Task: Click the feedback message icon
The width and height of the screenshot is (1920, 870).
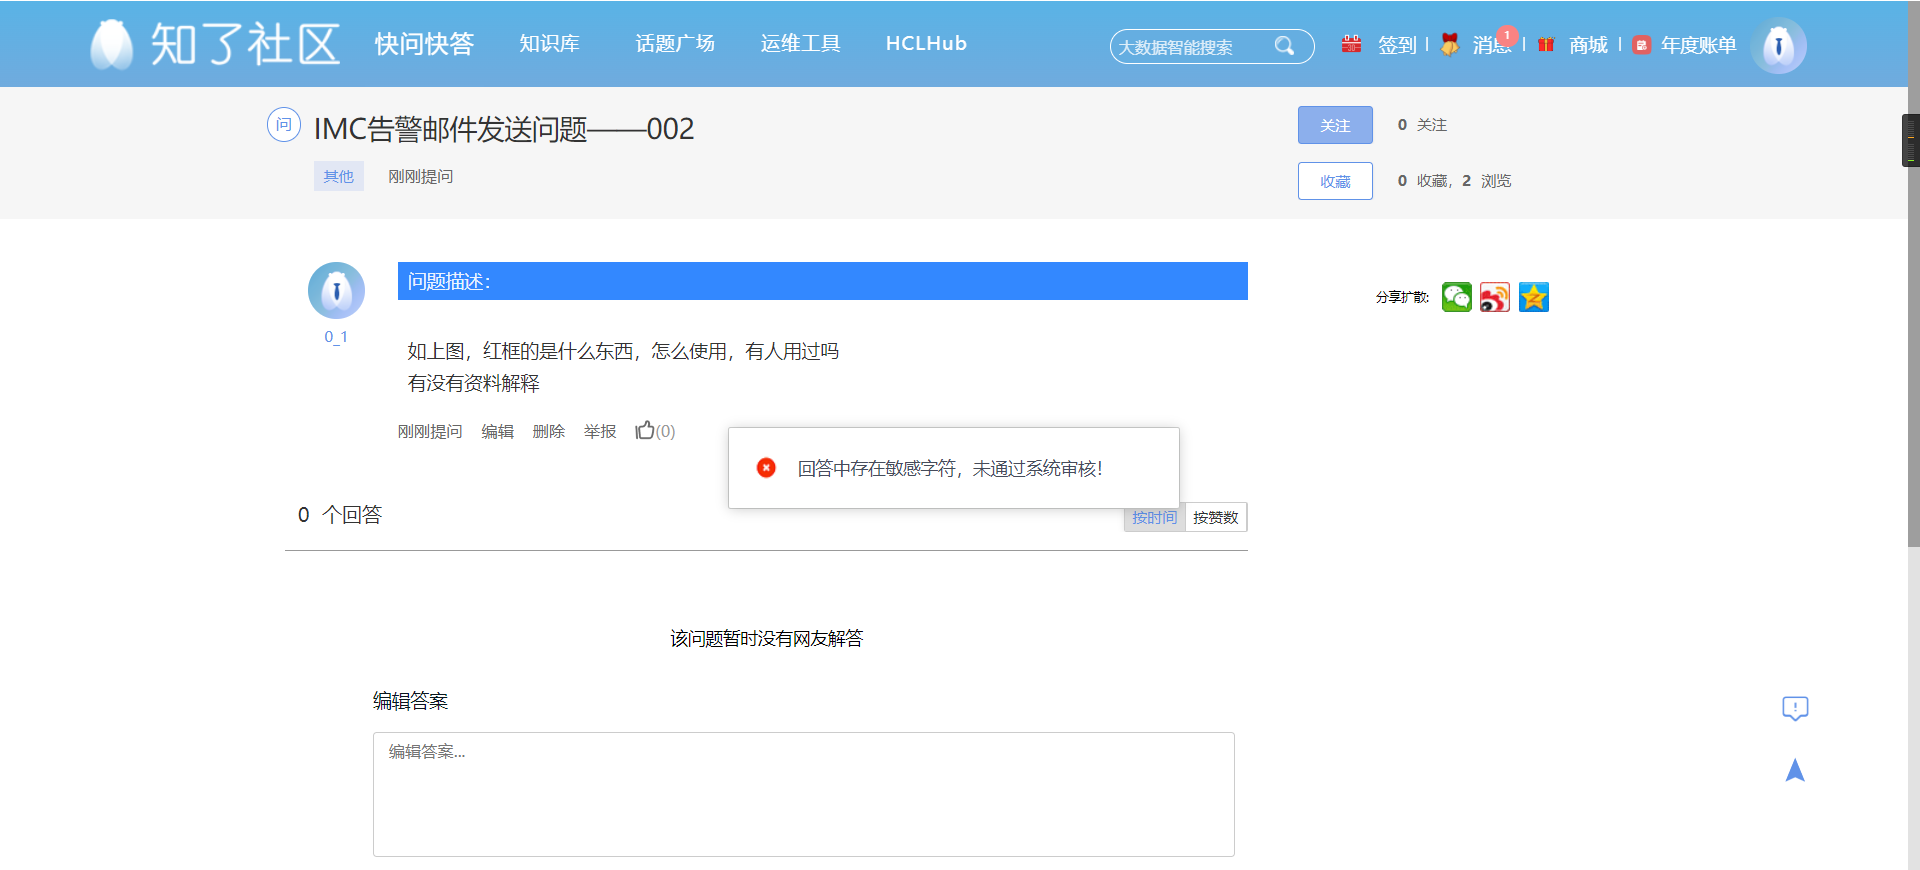Action: 1795,709
